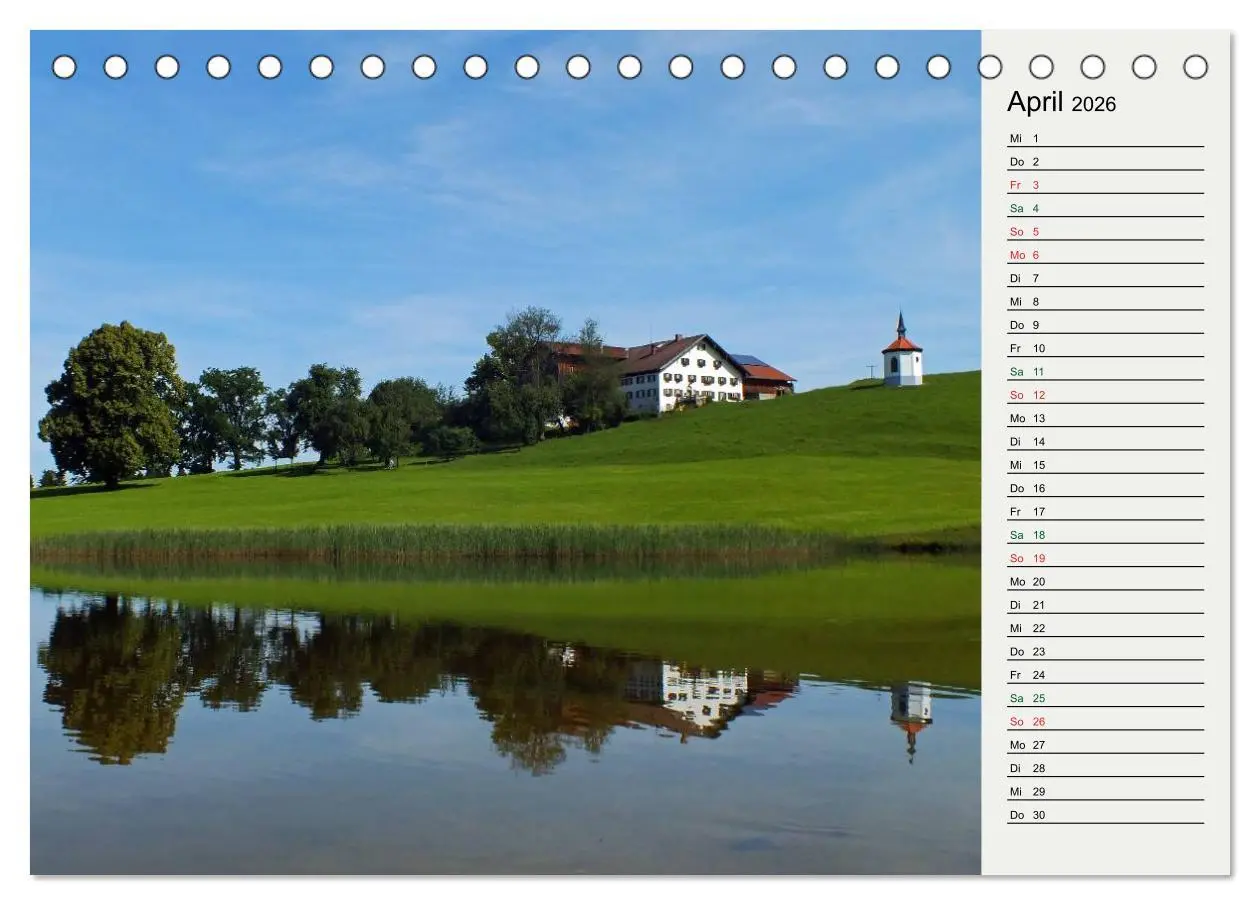1260x905 pixels.
Task: Select the 'Fr 17' date row
Action: coord(1105,511)
